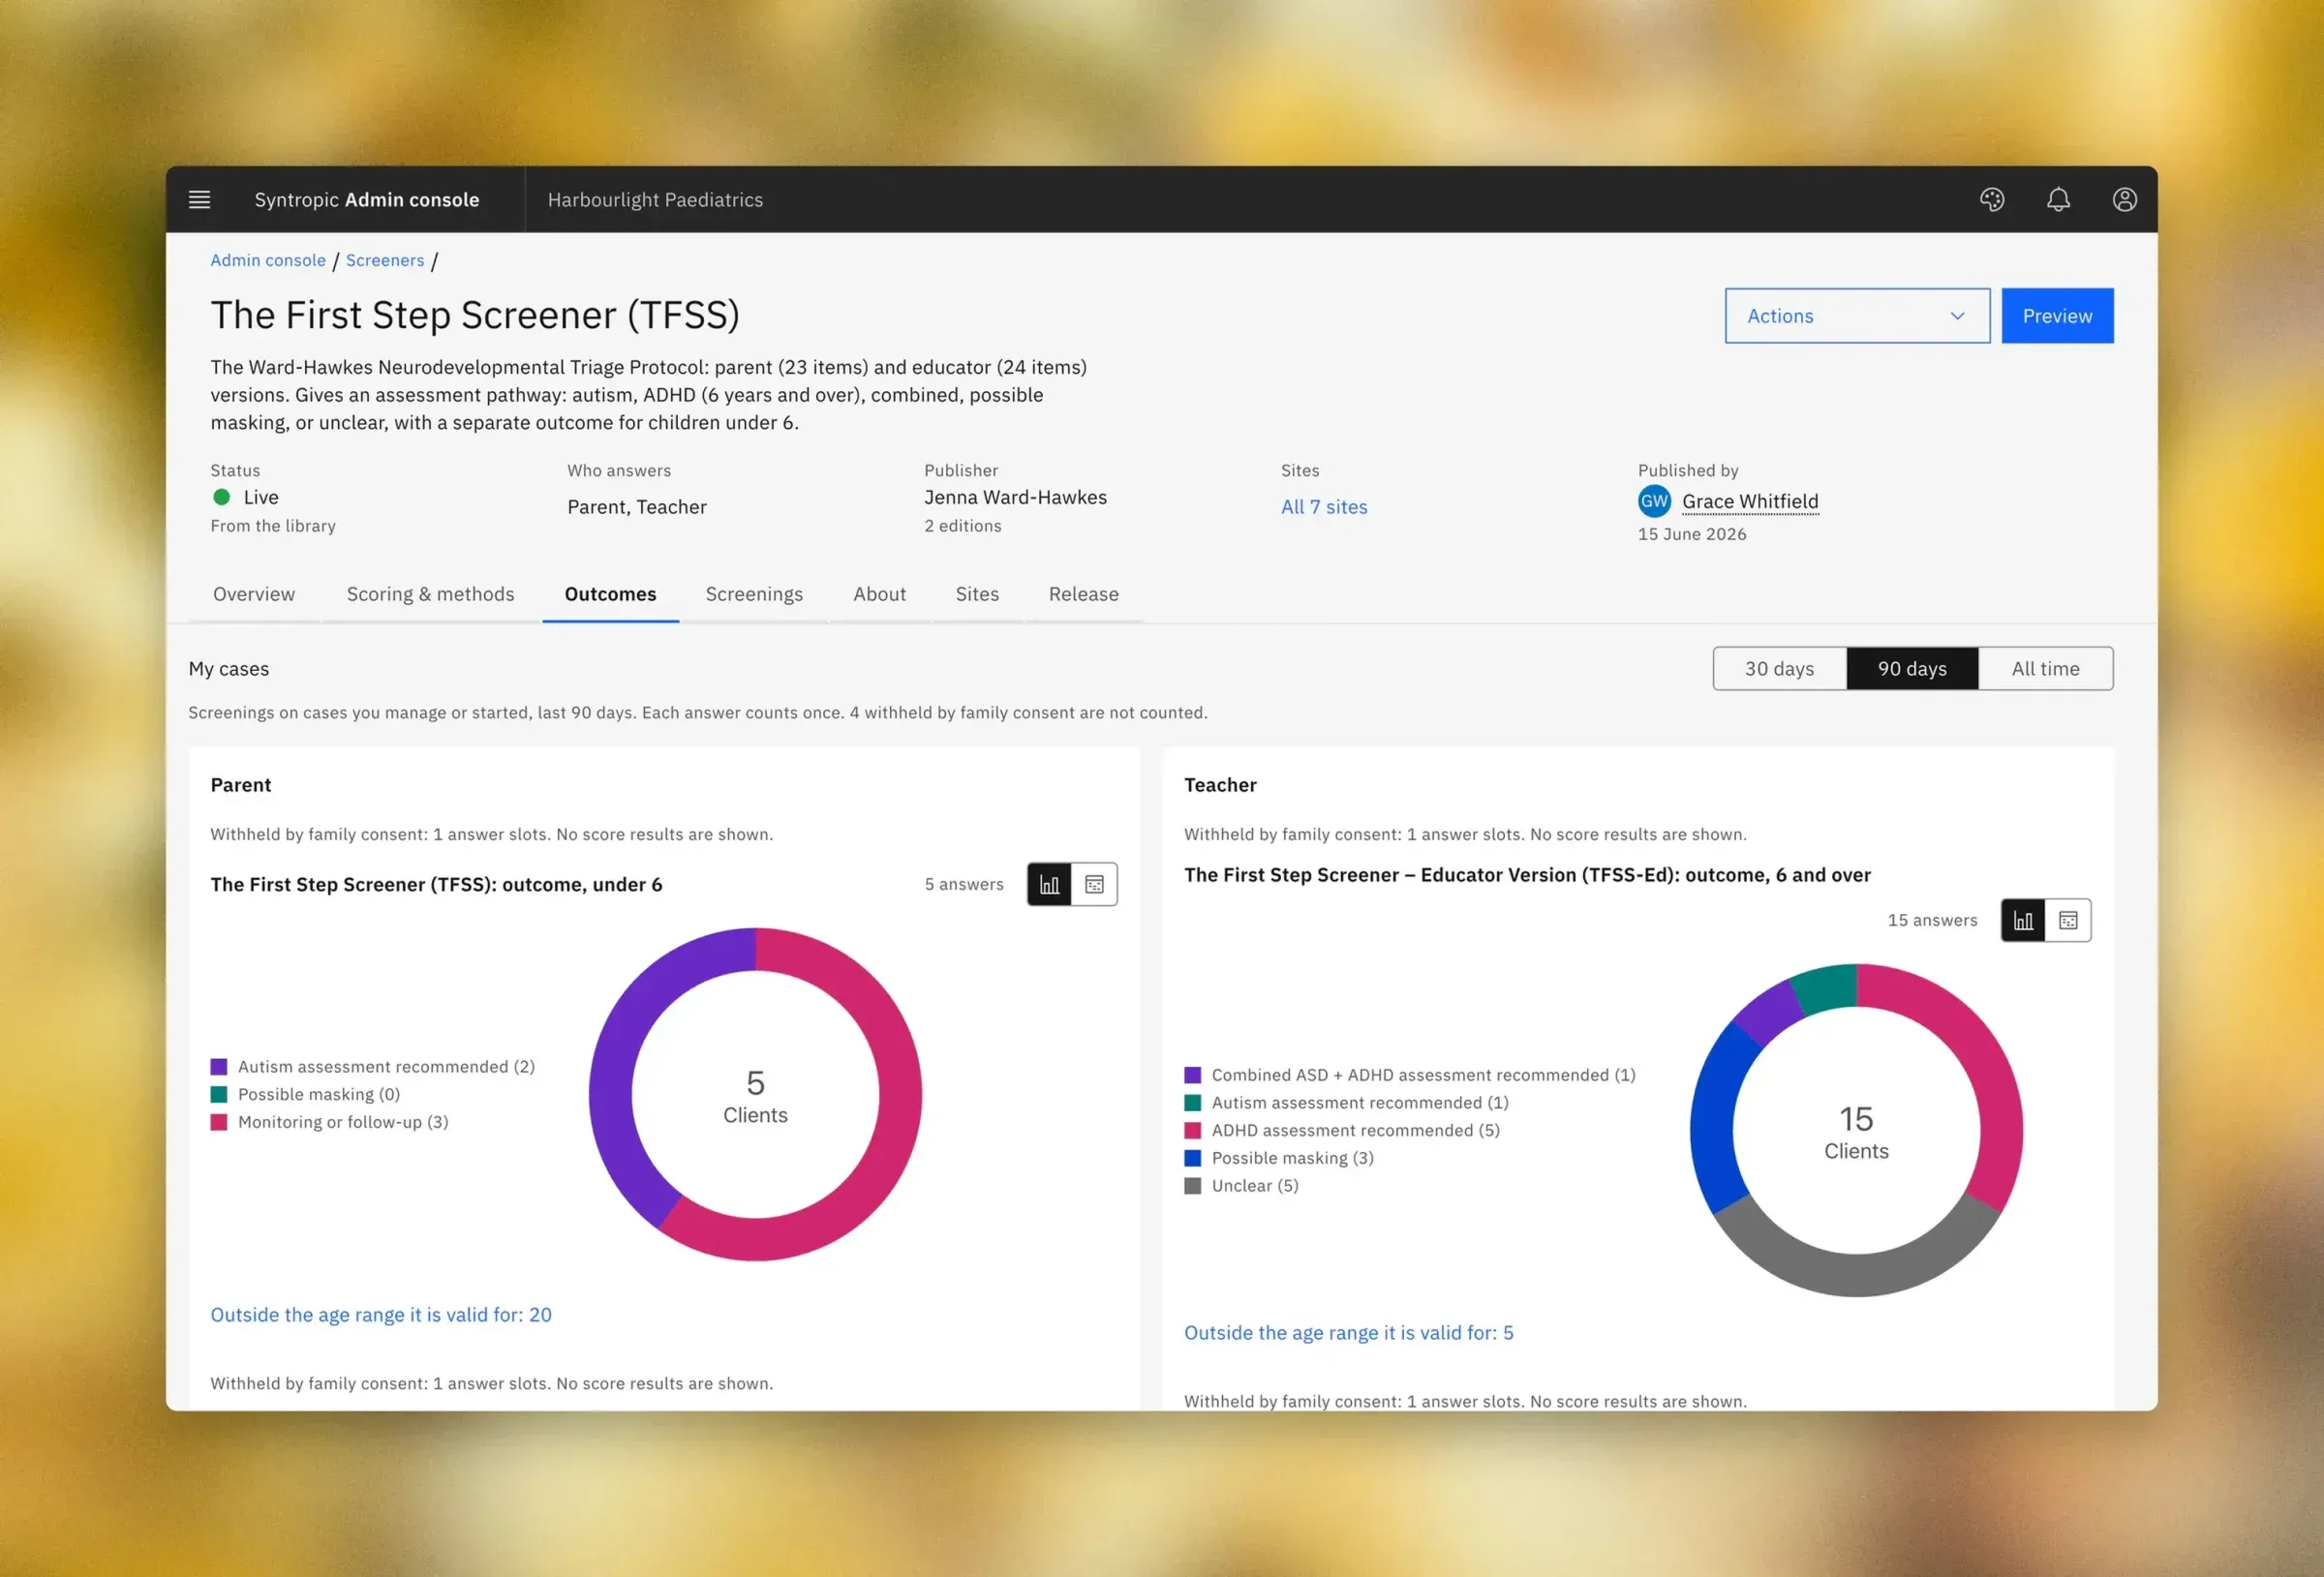Image resolution: width=2324 pixels, height=1577 pixels.
Task: Click Syntropic Admin console title
Action: pos(367,199)
